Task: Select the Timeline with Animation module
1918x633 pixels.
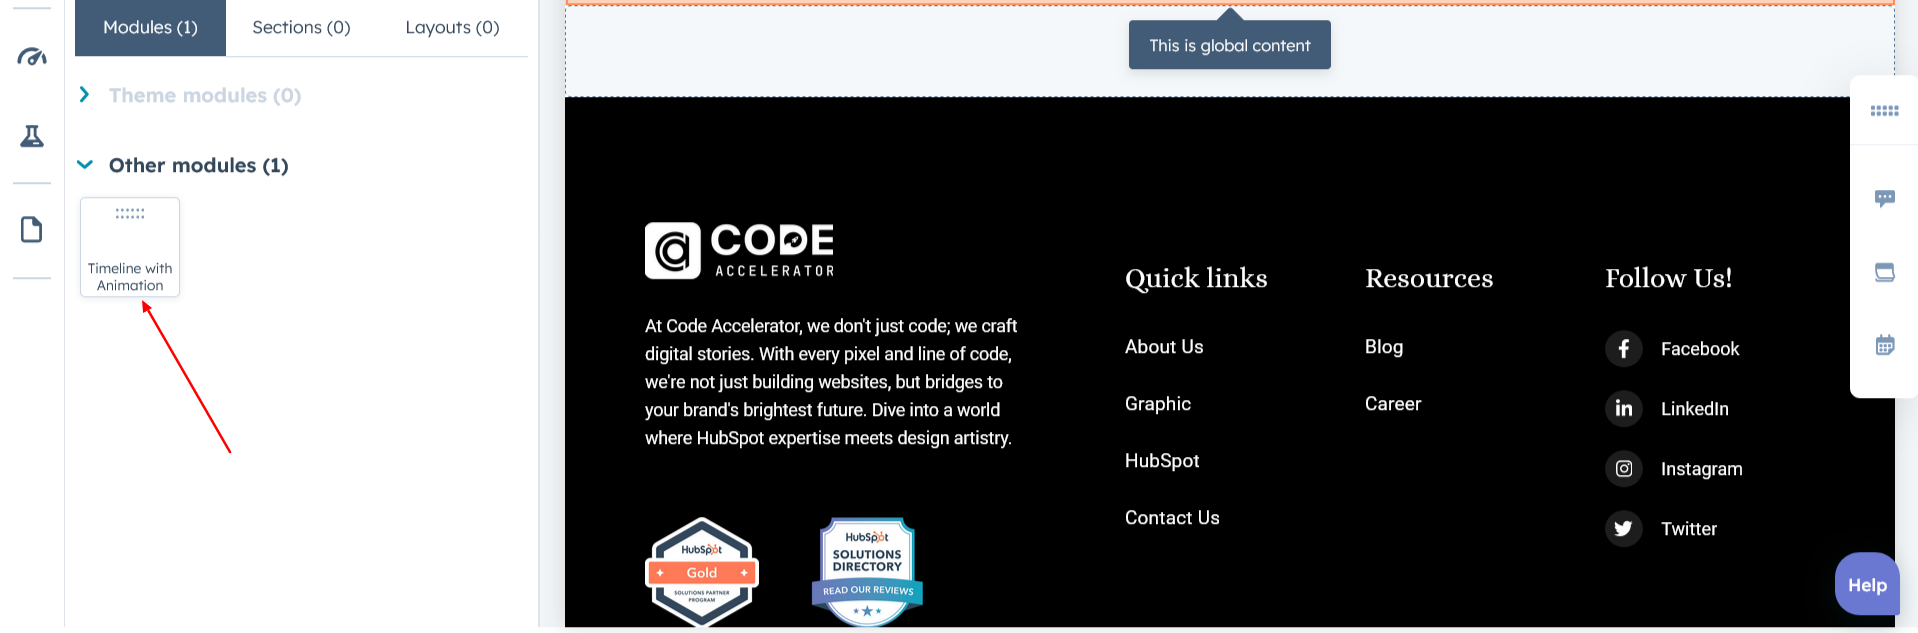Action: (x=130, y=247)
